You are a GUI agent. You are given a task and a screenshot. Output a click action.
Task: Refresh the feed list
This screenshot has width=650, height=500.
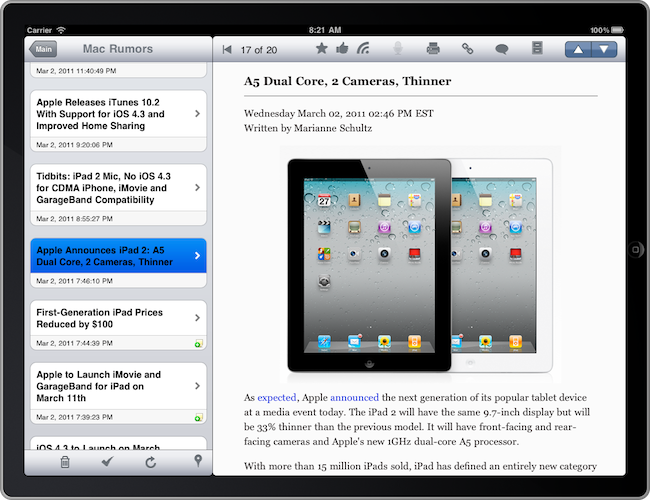(x=150, y=462)
